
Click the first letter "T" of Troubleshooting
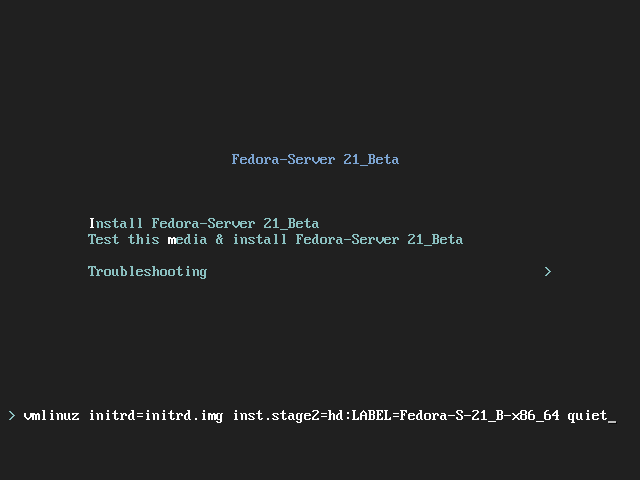point(92,271)
